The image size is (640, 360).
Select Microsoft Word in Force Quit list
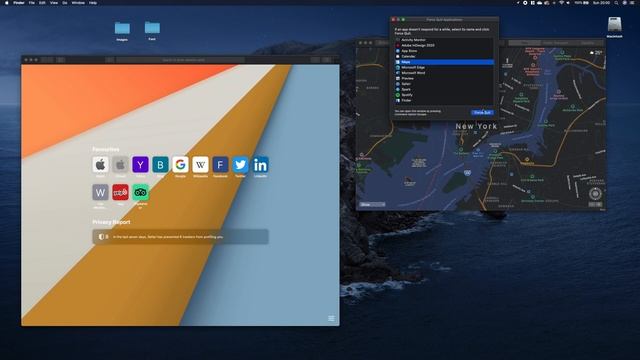pyautogui.click(x=444, y=73)
